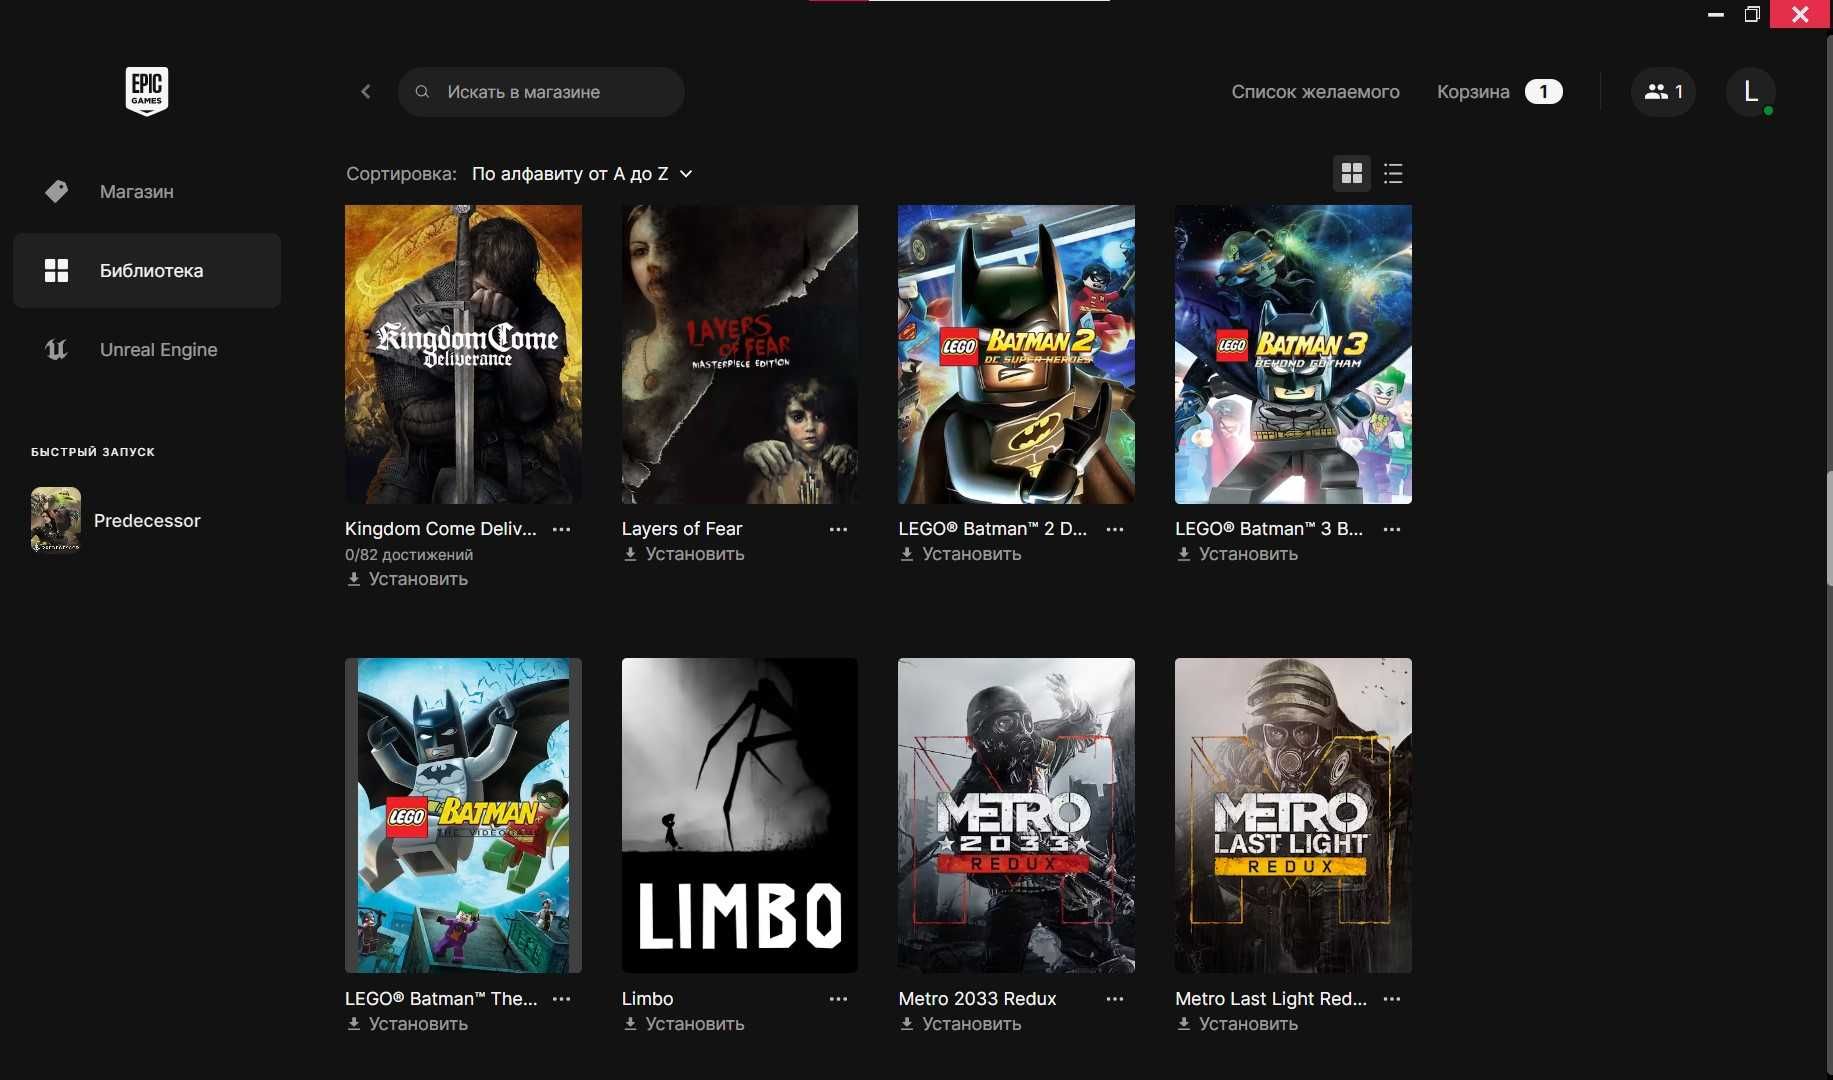
Task: Install LEGO Batman 3
Action: coord(1237,554)
